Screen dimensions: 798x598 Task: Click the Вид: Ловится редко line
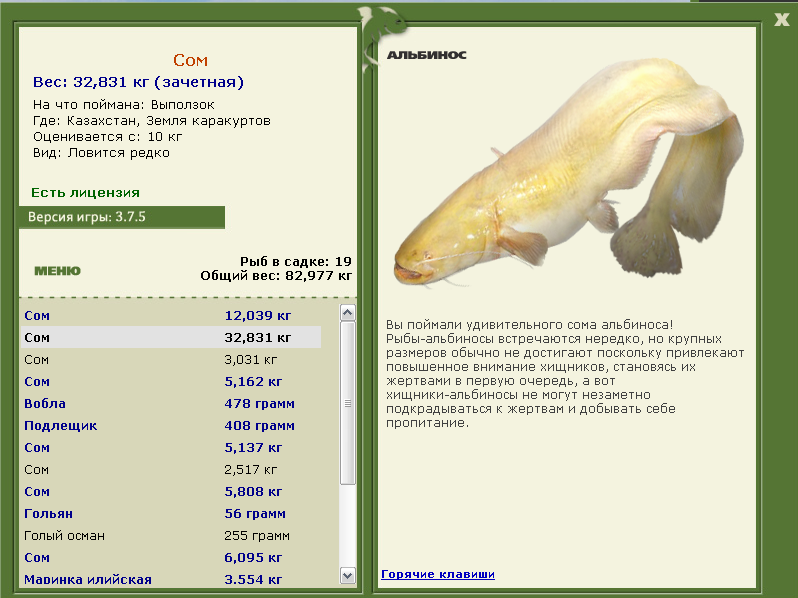coord(101,153)
